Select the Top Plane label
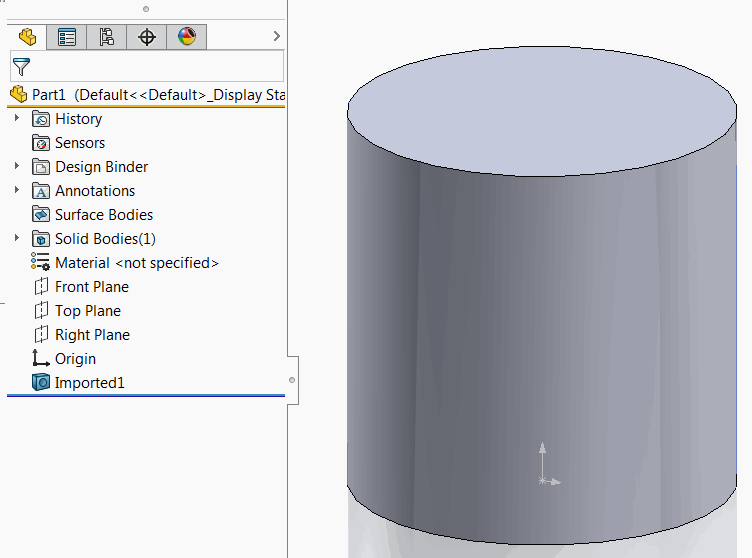 coord(88,310)
